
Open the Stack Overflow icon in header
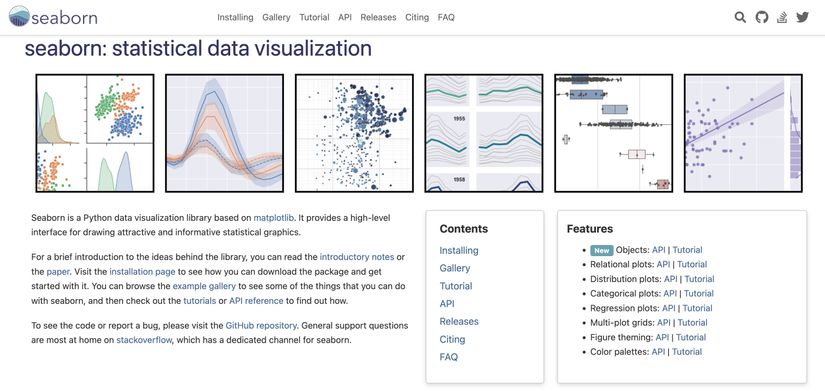782,17
